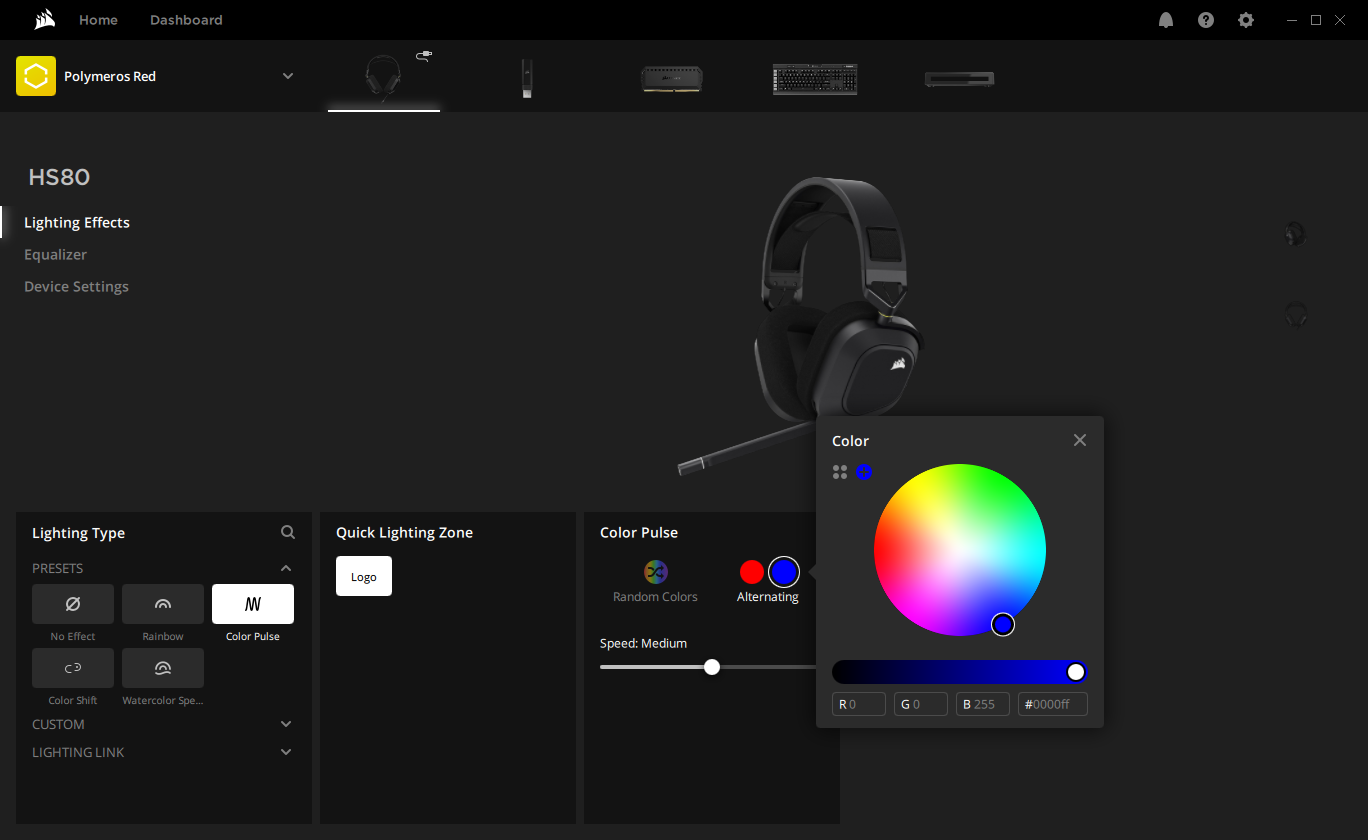Select the Alternating colors option
Viewport: 1368px width, 840px height.
(767, 597)
